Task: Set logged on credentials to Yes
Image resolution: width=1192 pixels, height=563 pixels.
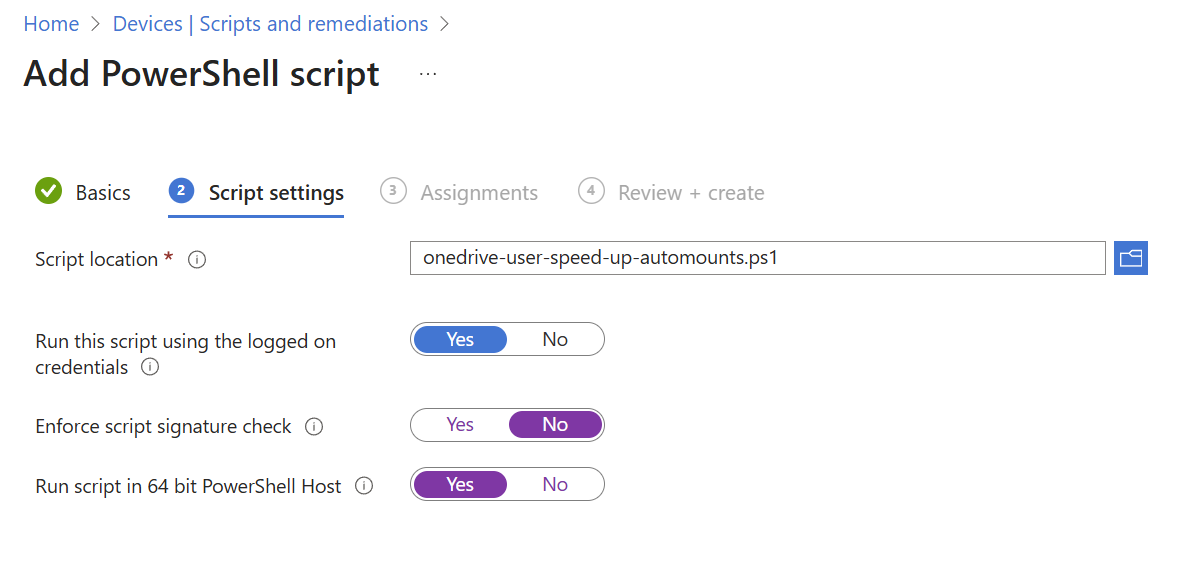Action: (x=460, y=340)
